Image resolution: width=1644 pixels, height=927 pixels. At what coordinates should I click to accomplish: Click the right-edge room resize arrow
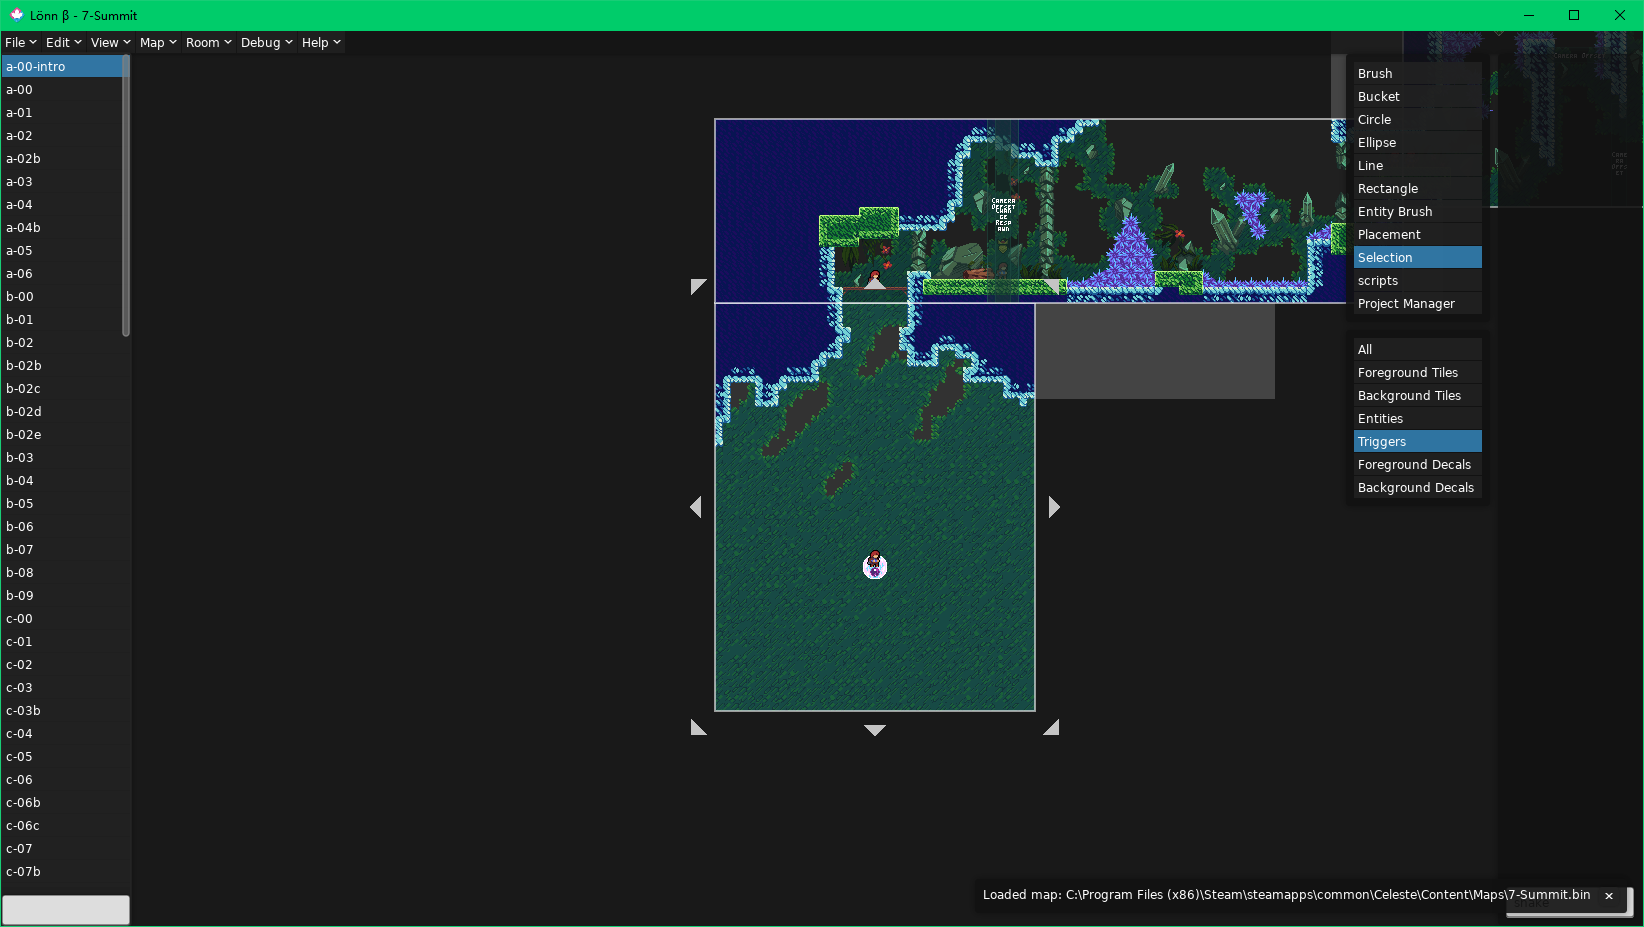1054,507
